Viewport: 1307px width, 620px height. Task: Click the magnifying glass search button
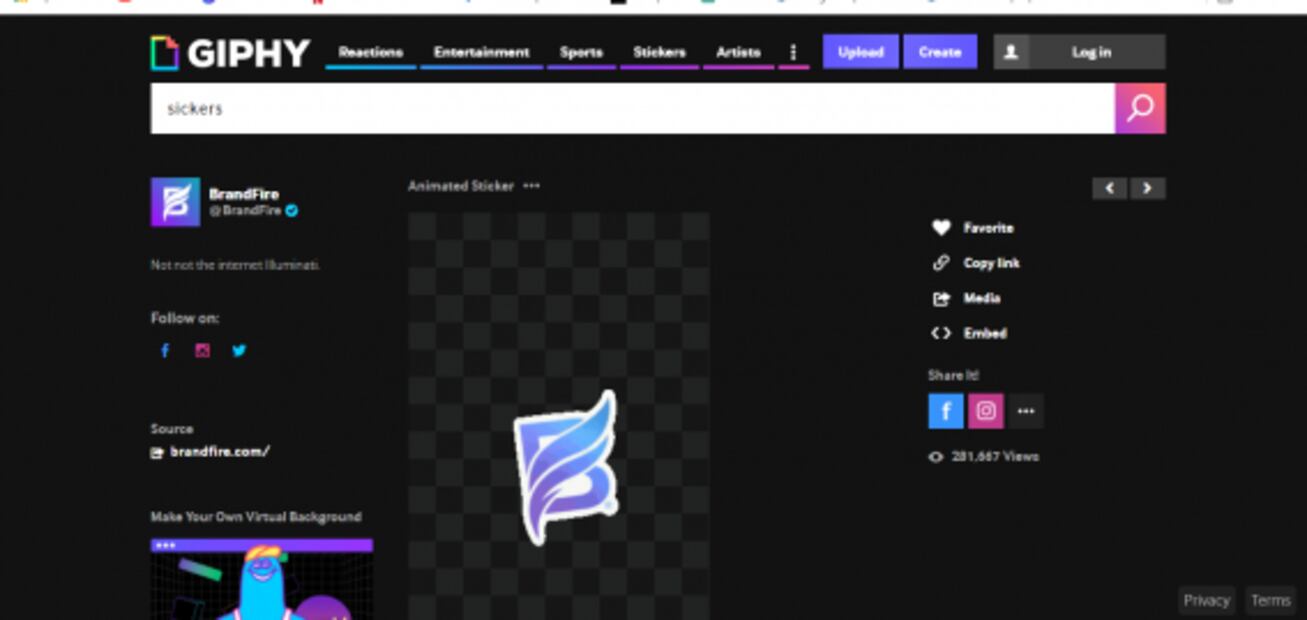[x=1140, y=108]
